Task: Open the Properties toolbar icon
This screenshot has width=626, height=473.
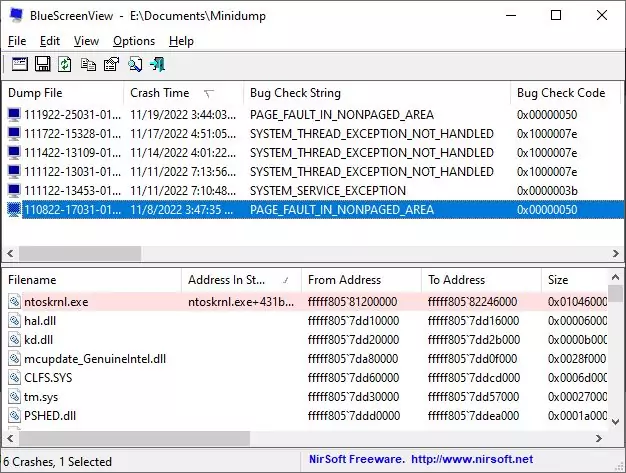Action: click(111, 64)
